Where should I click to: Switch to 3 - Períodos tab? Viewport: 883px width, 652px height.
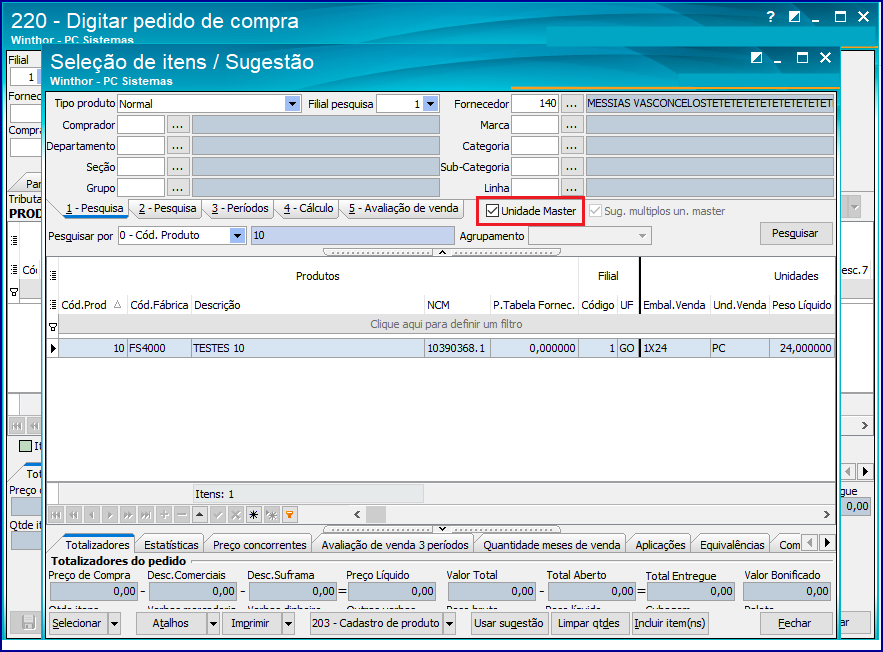pos(240,208)
